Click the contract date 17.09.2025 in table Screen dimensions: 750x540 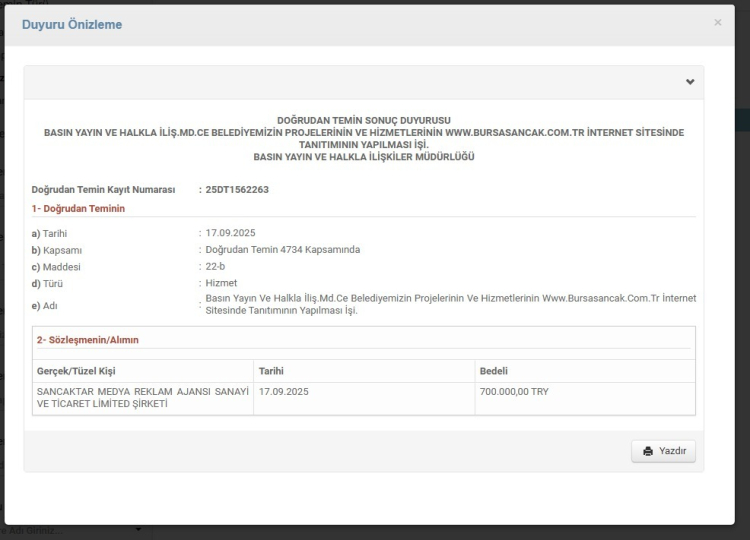click(284, 391)
